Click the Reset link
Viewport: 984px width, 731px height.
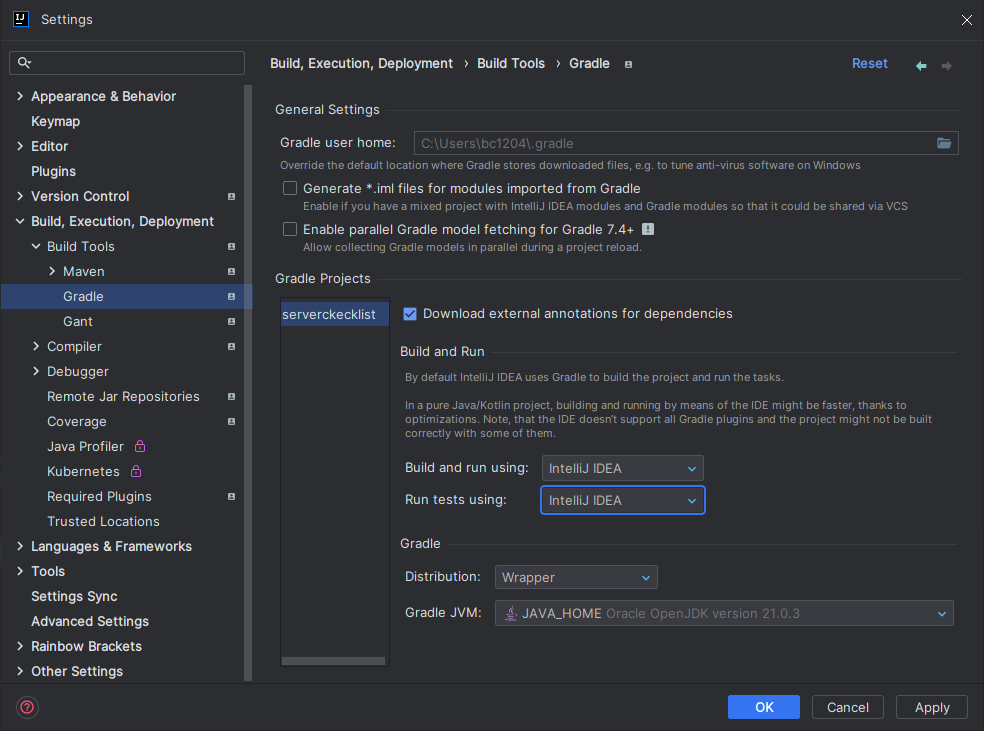[x=870, y=63]
